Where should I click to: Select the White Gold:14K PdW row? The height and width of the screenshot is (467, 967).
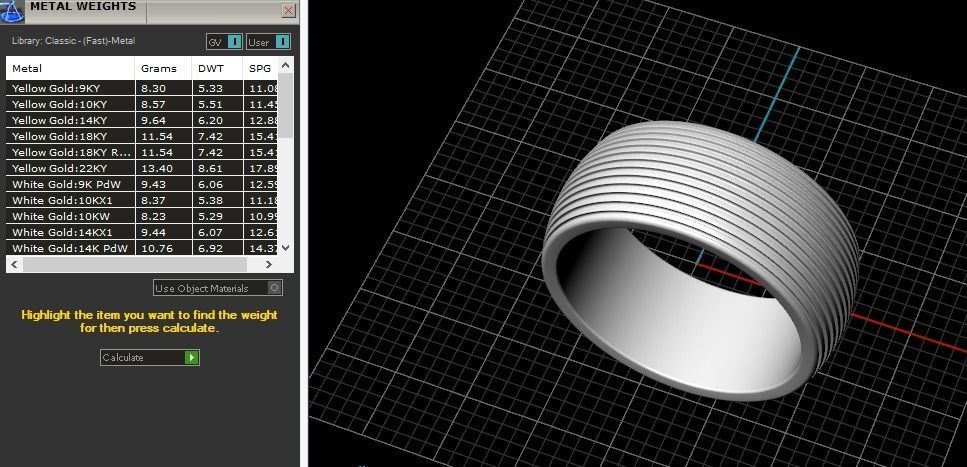[142, 248]
